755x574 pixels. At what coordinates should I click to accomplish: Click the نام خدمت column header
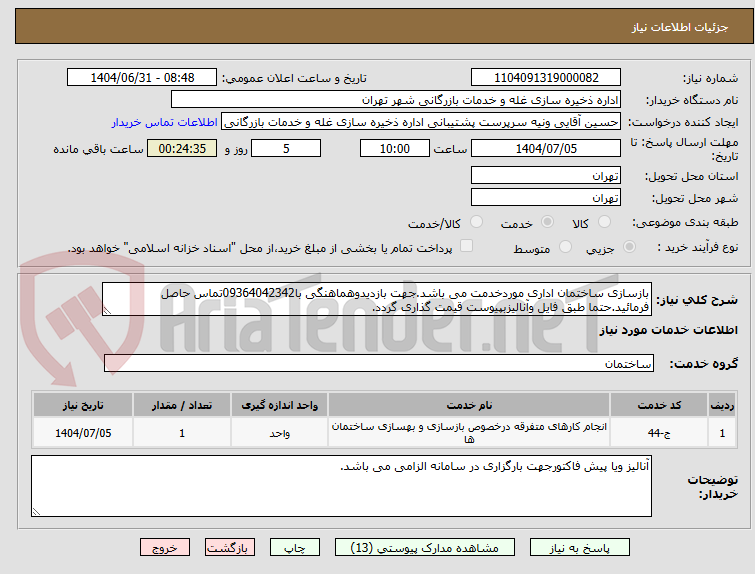(469, 405)
